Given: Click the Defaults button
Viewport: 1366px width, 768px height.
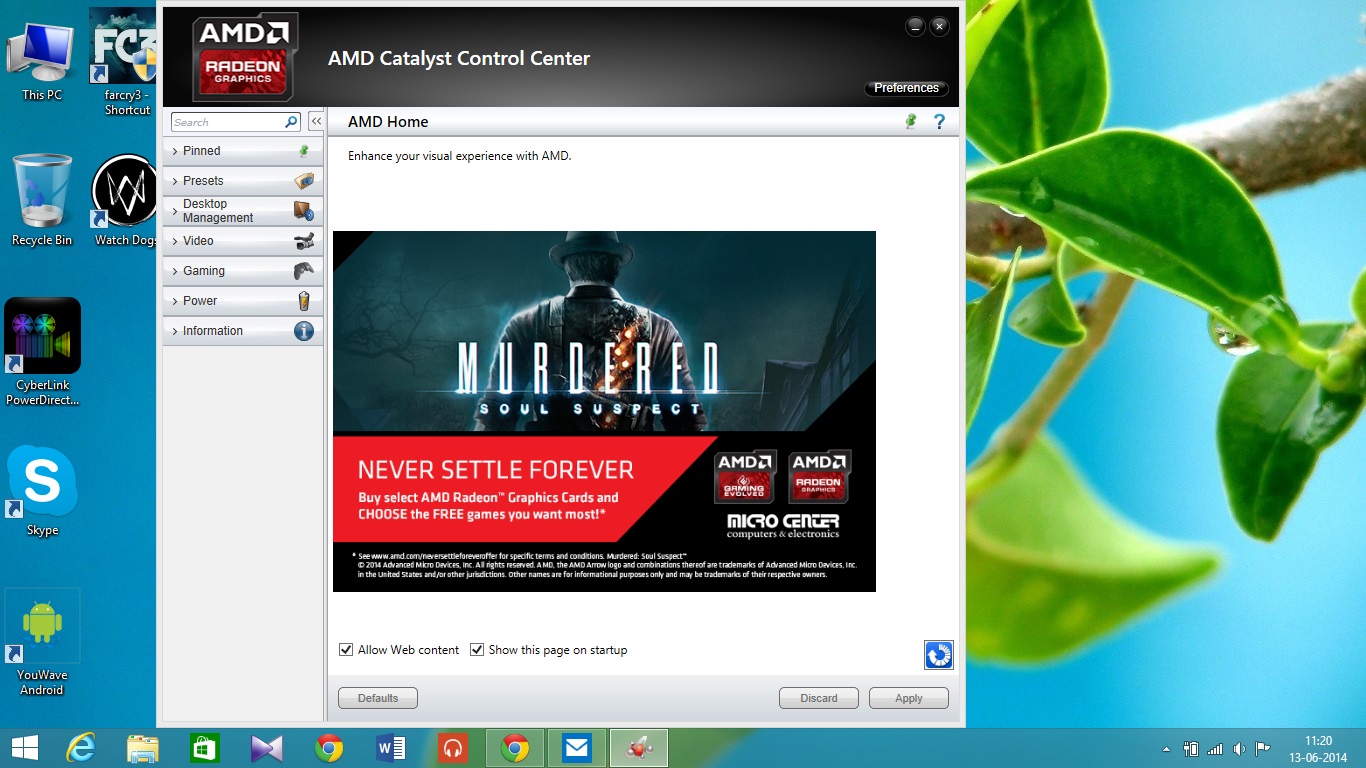Looking at the screenshot, I should pyautogui.click(x=378, y=698).
